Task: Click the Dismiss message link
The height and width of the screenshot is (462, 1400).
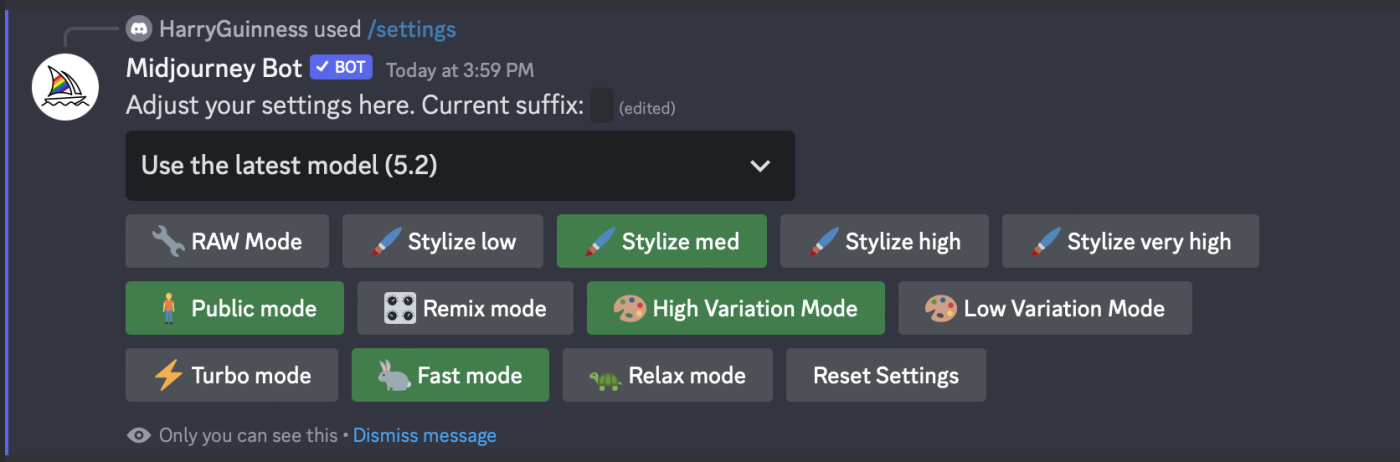Action: click(x=425, y=435)
